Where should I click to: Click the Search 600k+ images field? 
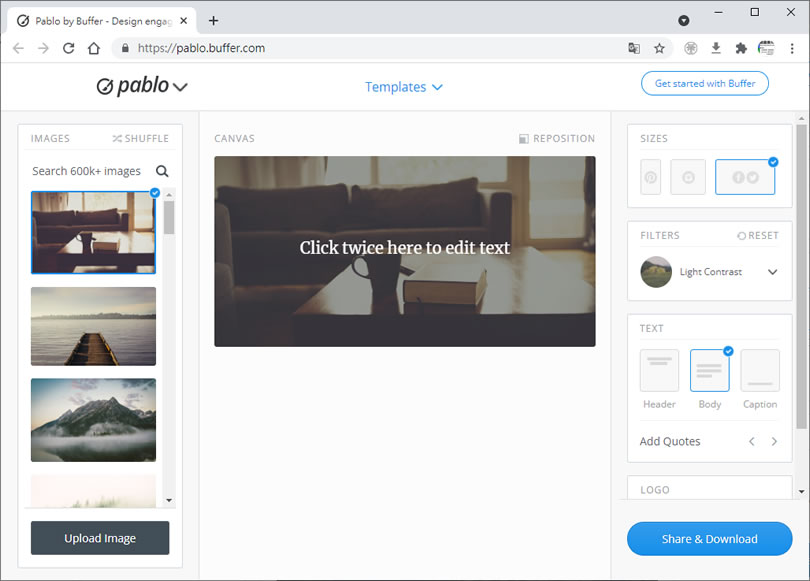(x=87, y=171)
